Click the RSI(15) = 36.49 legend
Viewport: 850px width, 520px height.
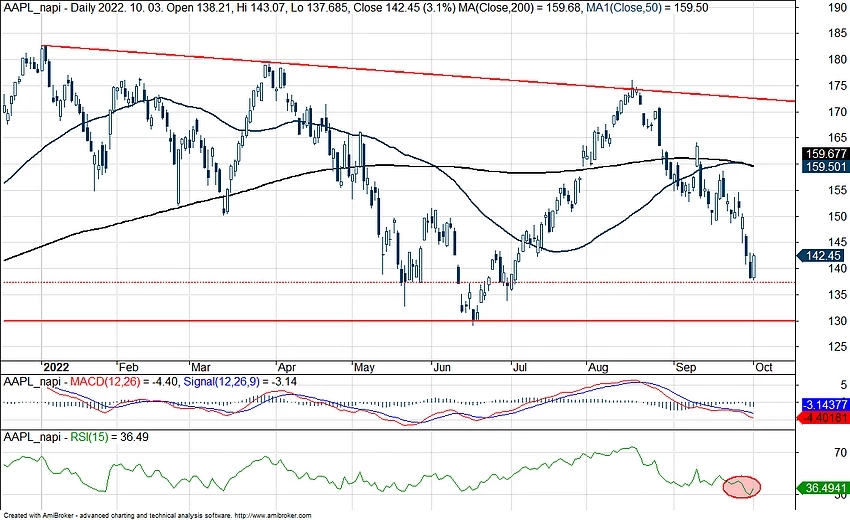110,437
